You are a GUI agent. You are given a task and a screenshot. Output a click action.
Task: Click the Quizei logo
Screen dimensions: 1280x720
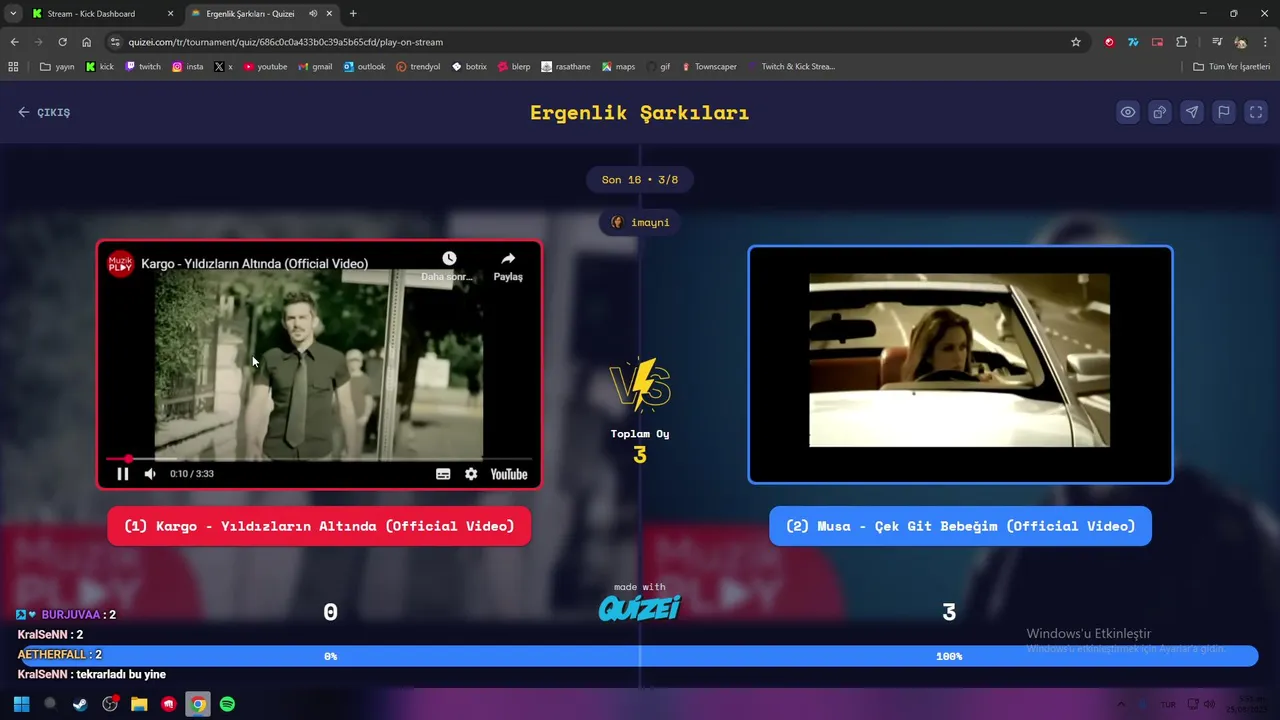coord(640,607)
